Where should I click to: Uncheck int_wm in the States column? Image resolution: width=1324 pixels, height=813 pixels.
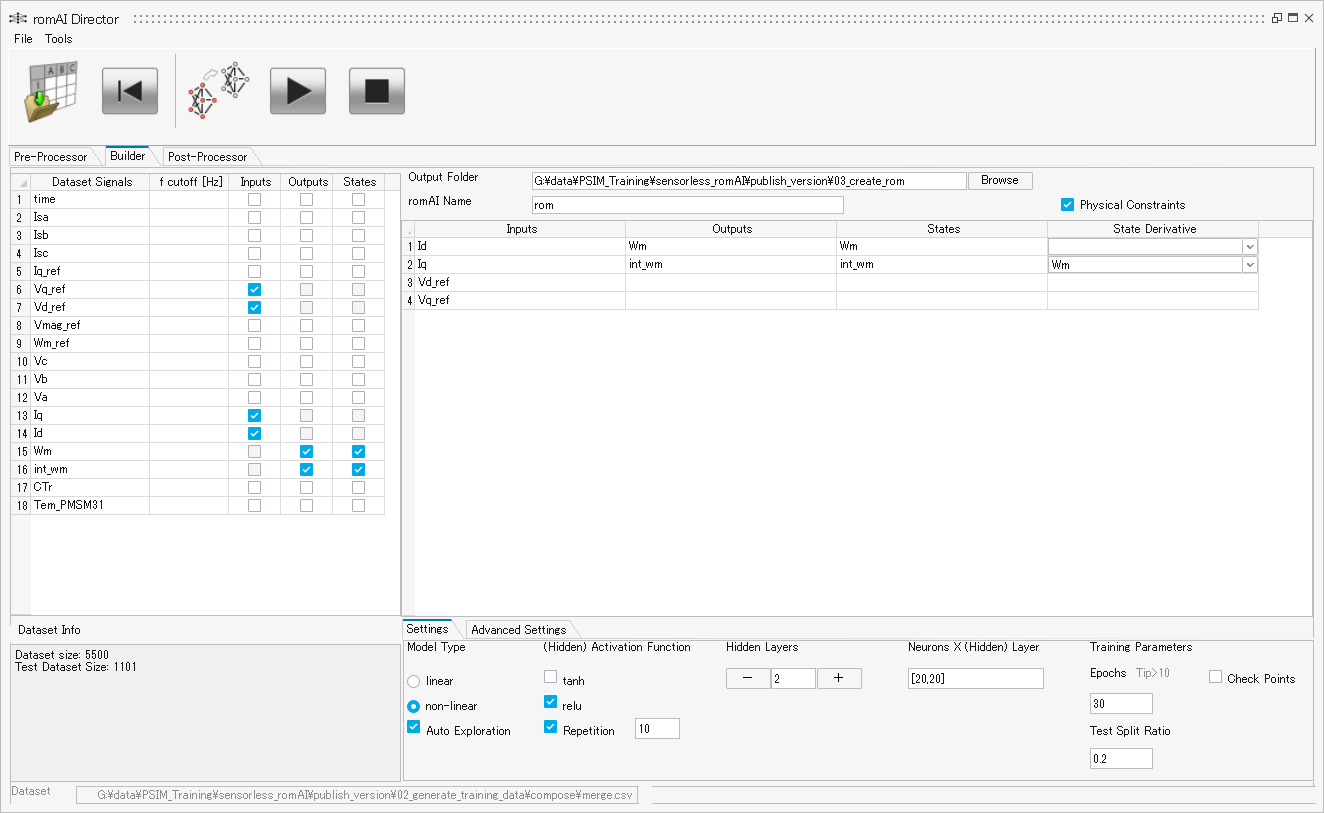[x=358, y=469]
